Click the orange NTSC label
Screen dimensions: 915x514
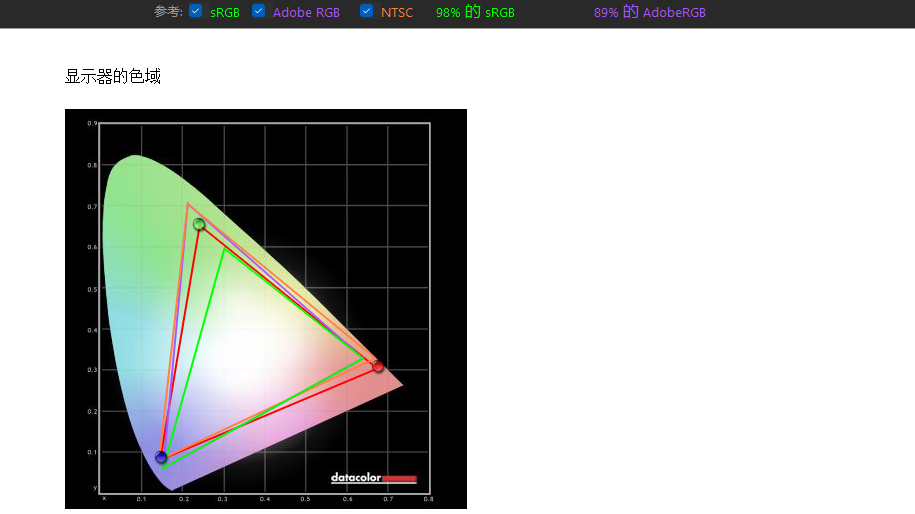pyautogui.click(x=397, y=12)
